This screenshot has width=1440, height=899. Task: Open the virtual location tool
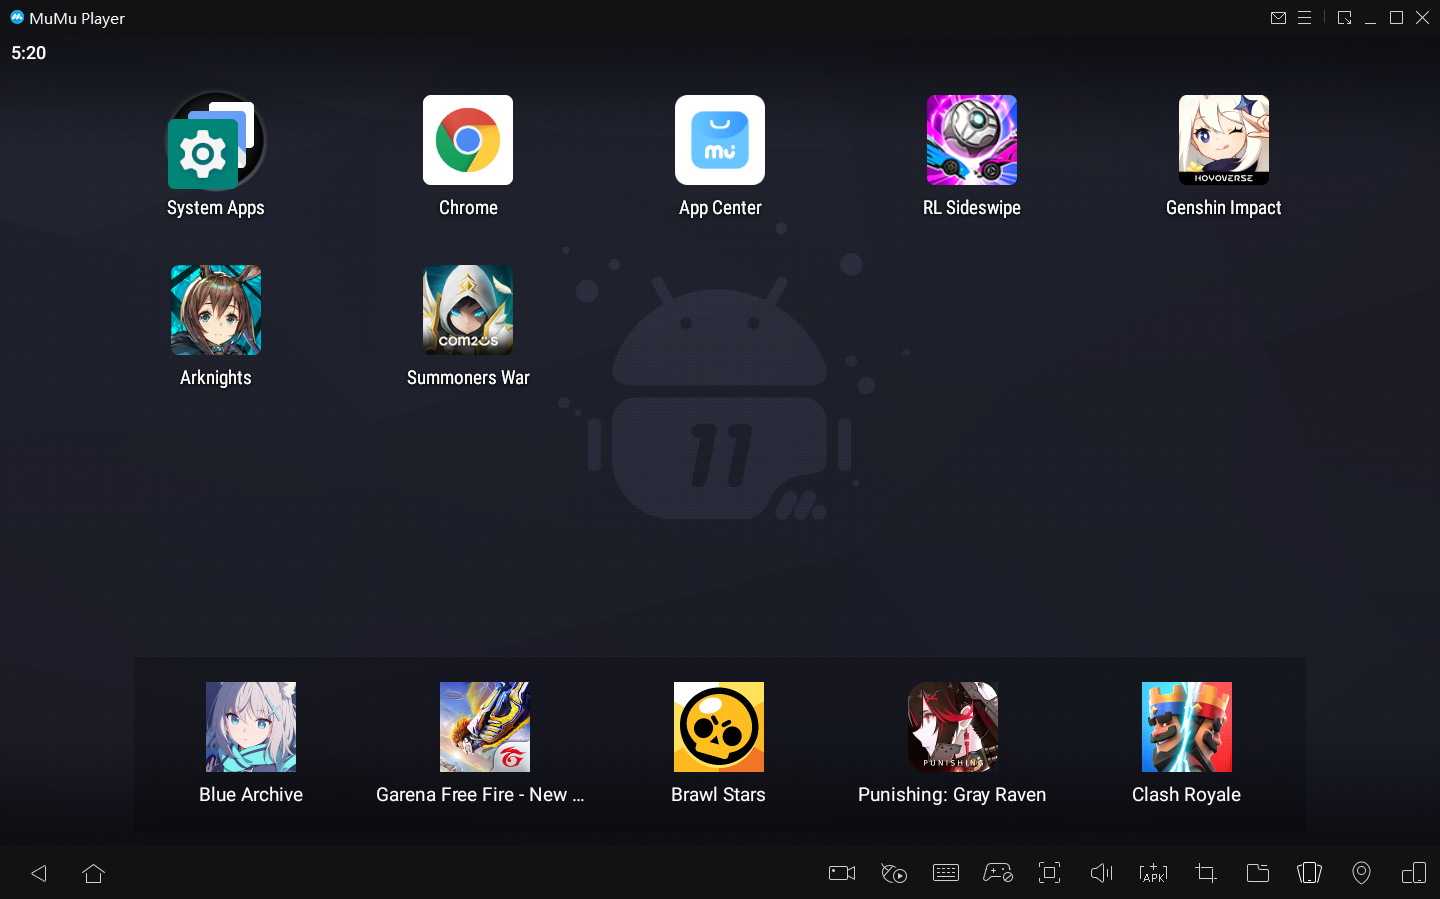tap(1362, 873)
